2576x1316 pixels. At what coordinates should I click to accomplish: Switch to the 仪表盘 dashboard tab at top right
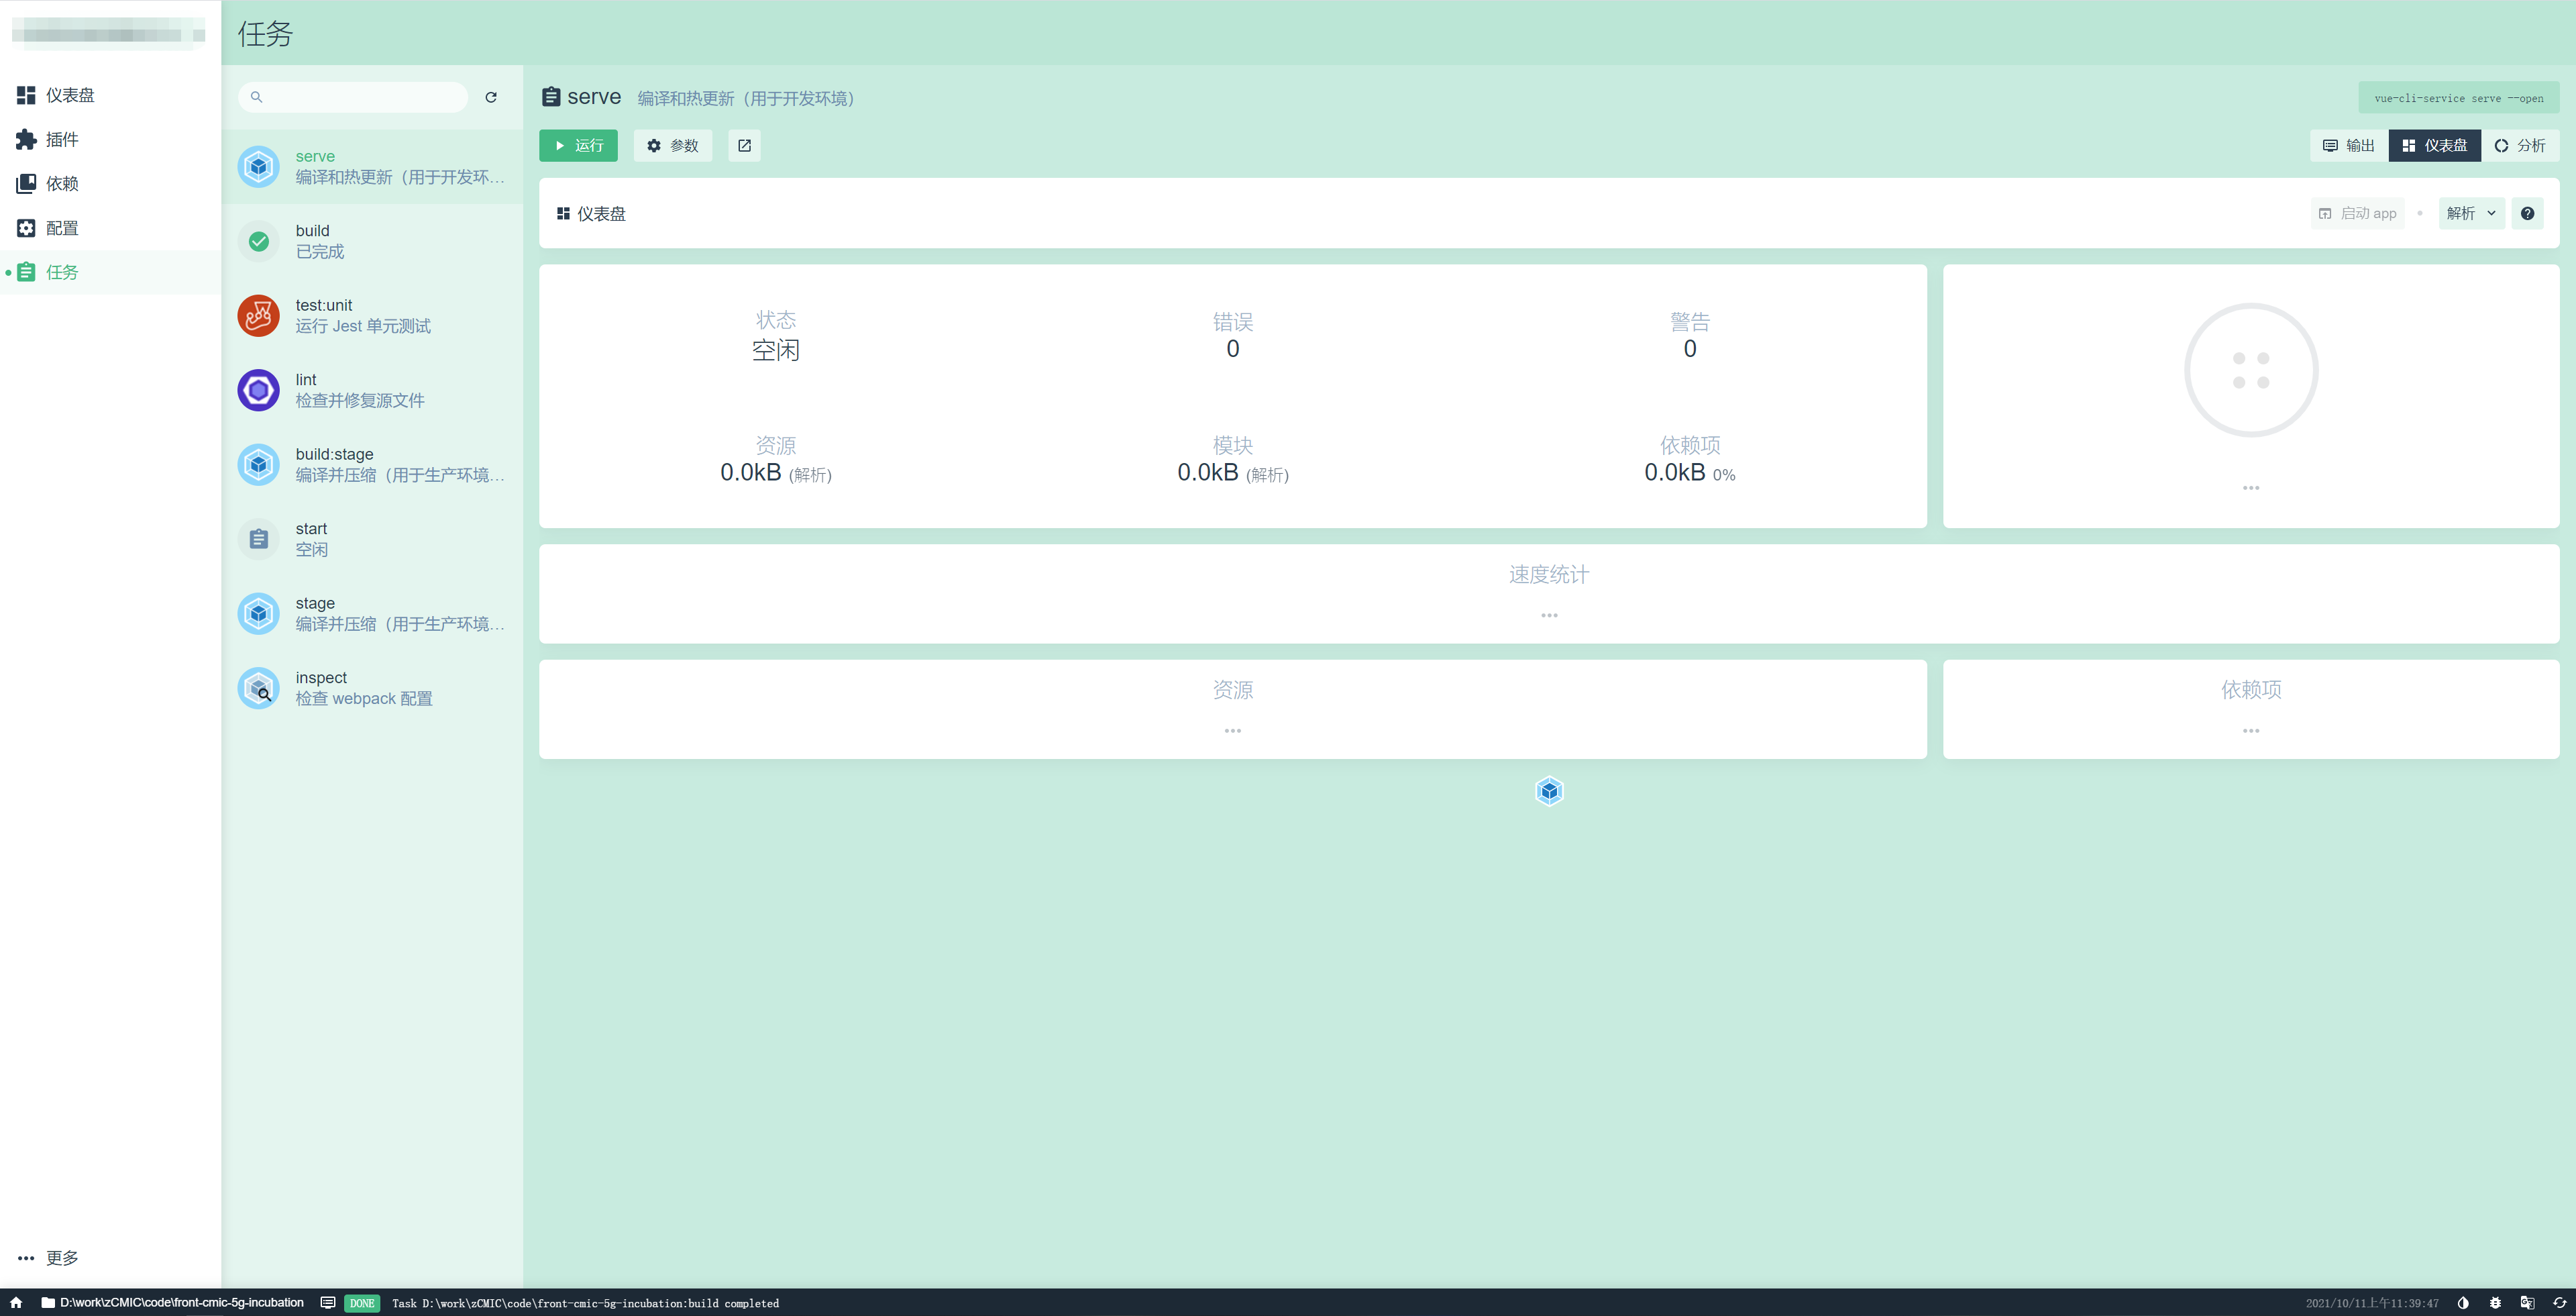click(2434, 145)
